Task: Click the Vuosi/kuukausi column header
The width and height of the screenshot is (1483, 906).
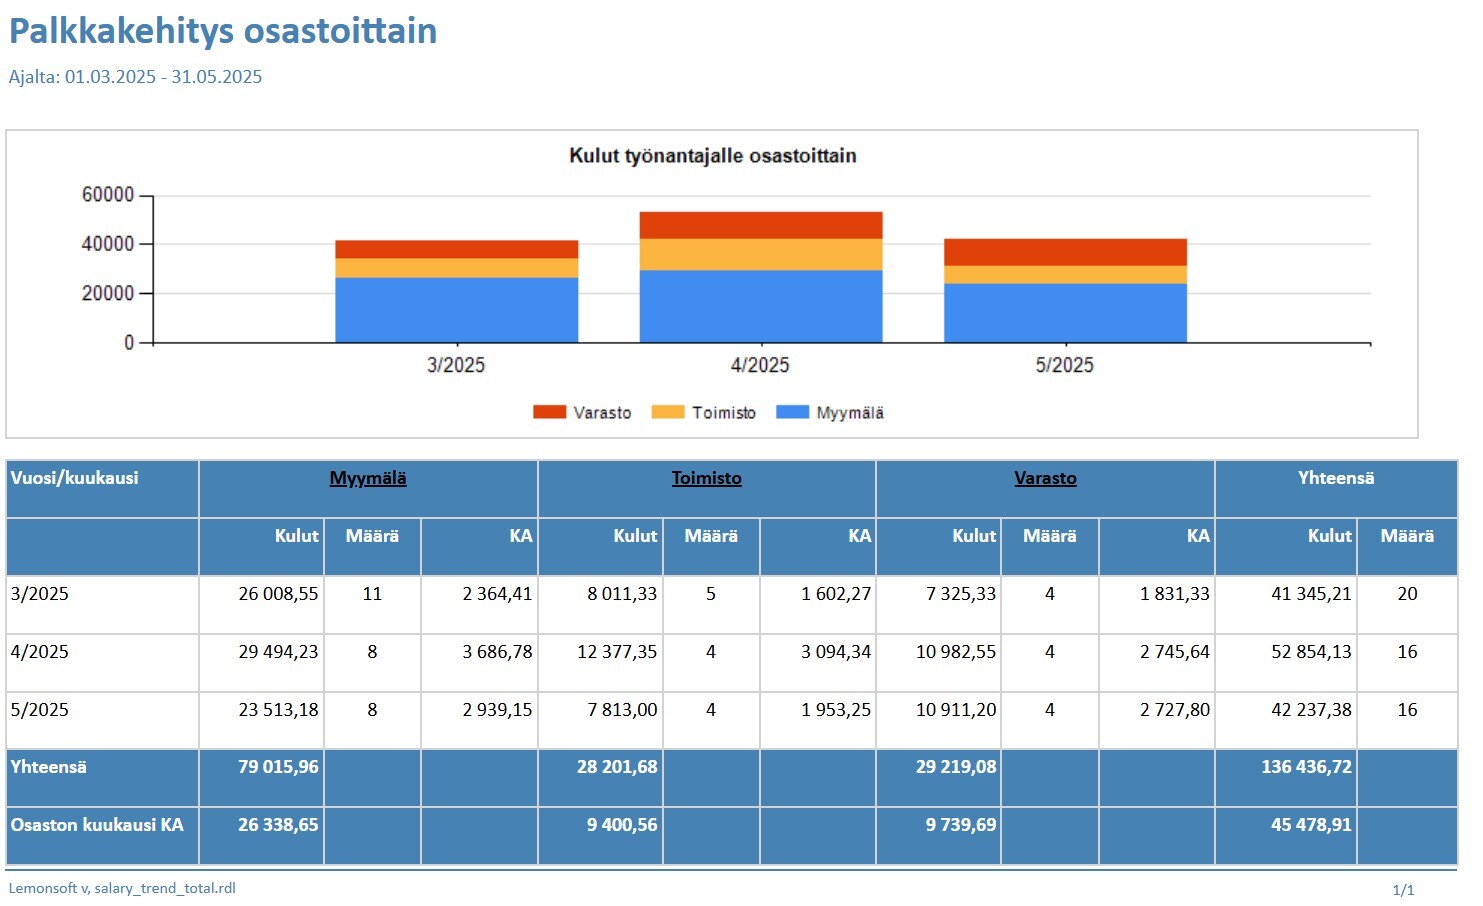Action: (x=75, y=478)
